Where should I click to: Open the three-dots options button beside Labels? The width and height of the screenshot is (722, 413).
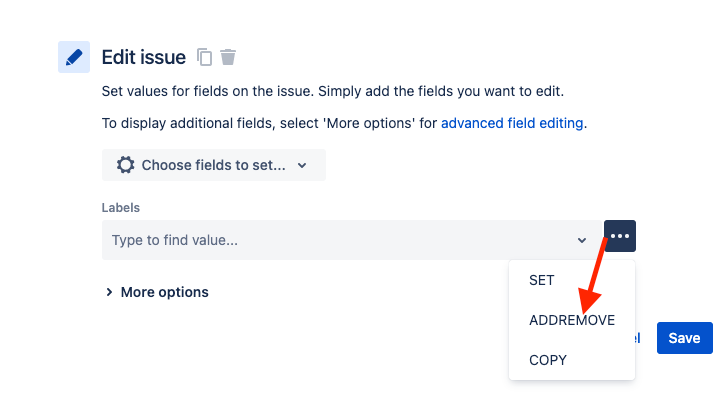[620, 236]
